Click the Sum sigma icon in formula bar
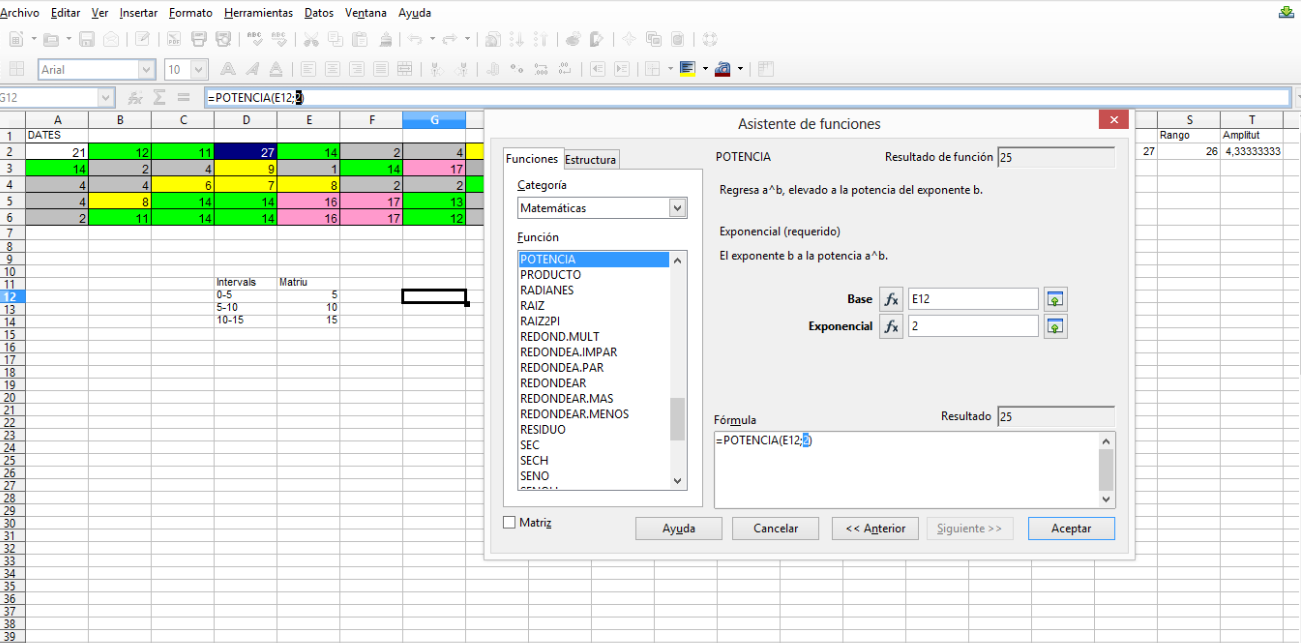 pos(159,98)
